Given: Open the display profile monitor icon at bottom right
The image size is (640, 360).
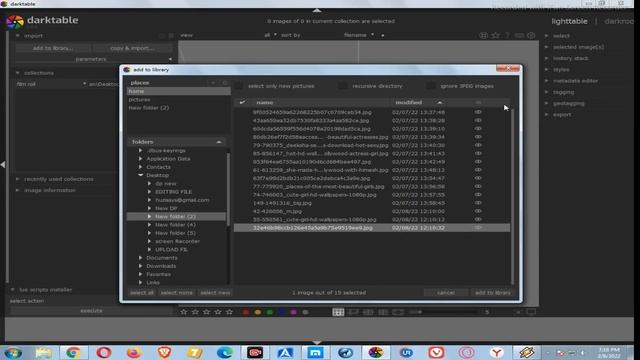Looking at the screenshot, I should coord(531,312).
